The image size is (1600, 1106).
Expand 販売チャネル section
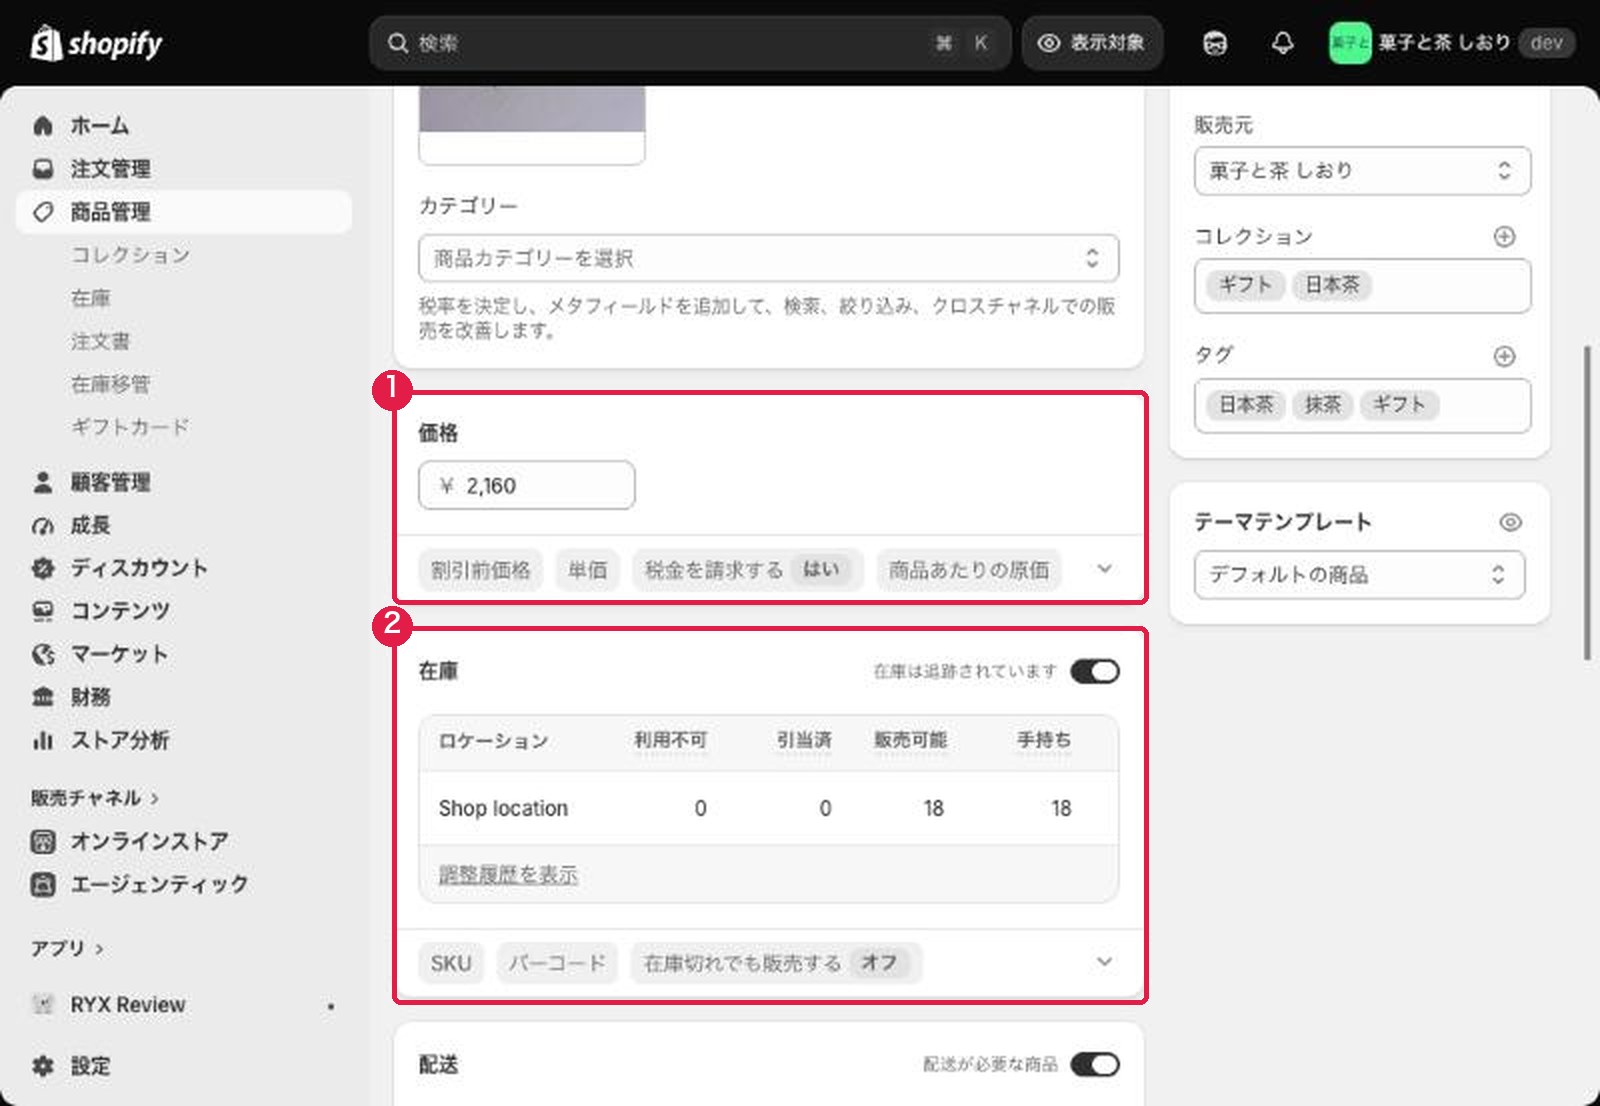pyautogui.click(x=95, y=798)
